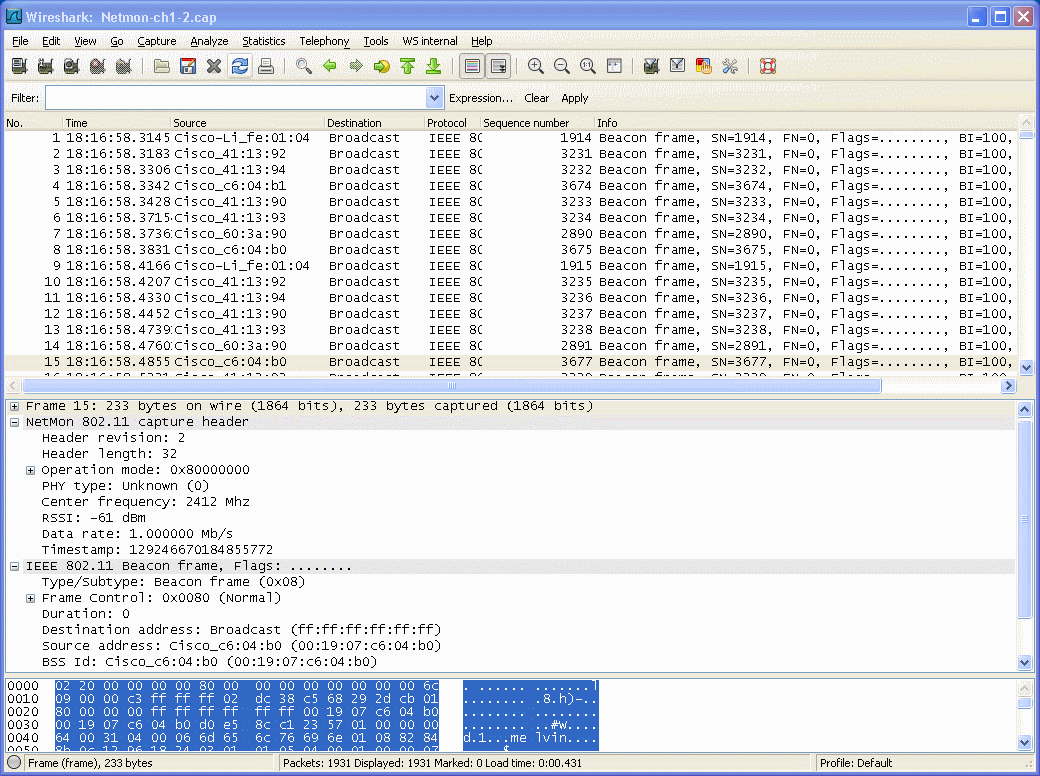1040x776 pixels.
Task: Close this capture file X icon
Action: click(214, 66)
